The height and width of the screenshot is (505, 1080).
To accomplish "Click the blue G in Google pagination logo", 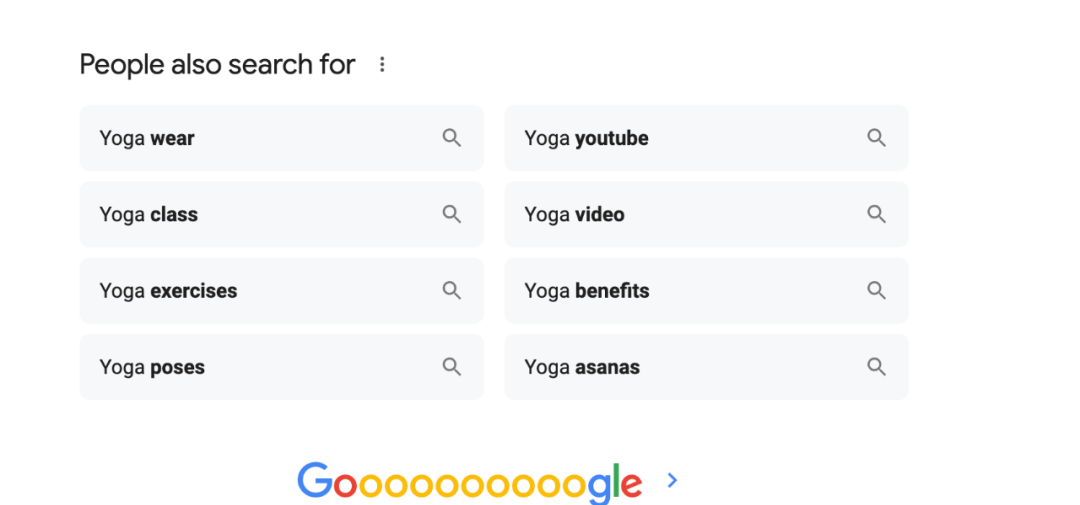I will [x=314, y=481].
